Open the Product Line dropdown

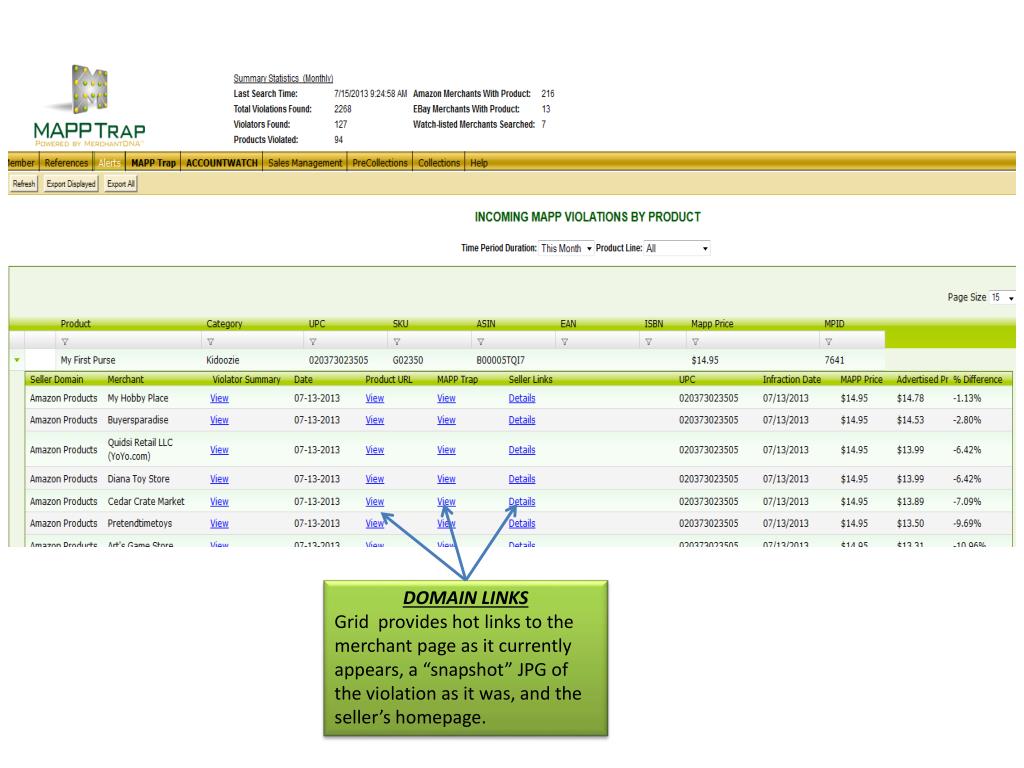677,248
